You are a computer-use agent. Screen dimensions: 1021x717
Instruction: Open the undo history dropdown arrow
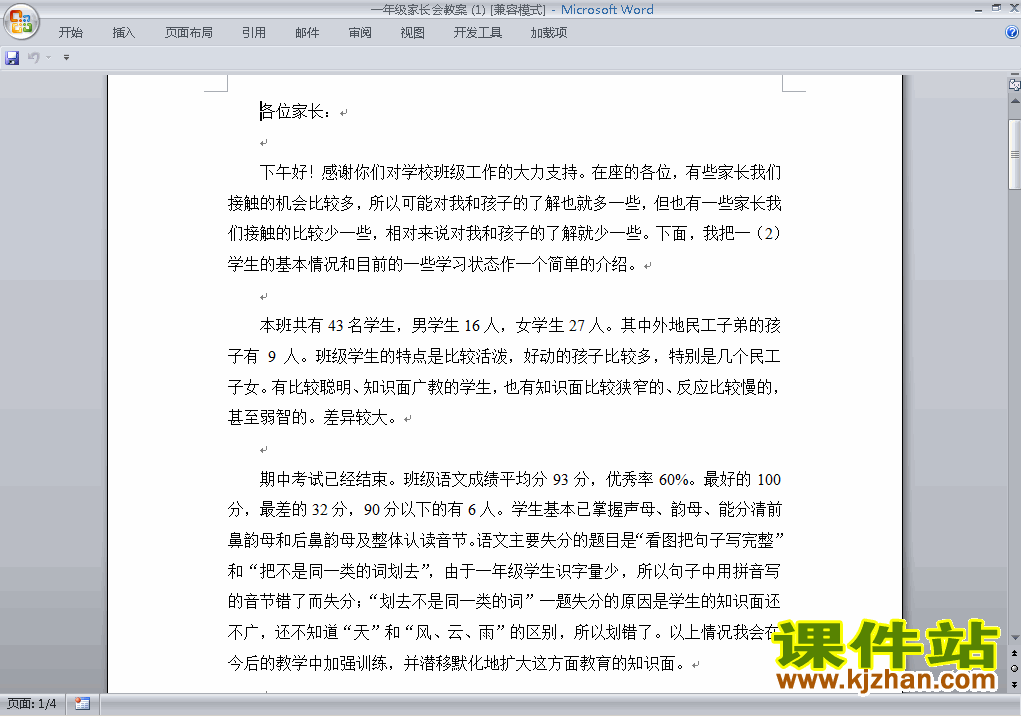[48, 58]
